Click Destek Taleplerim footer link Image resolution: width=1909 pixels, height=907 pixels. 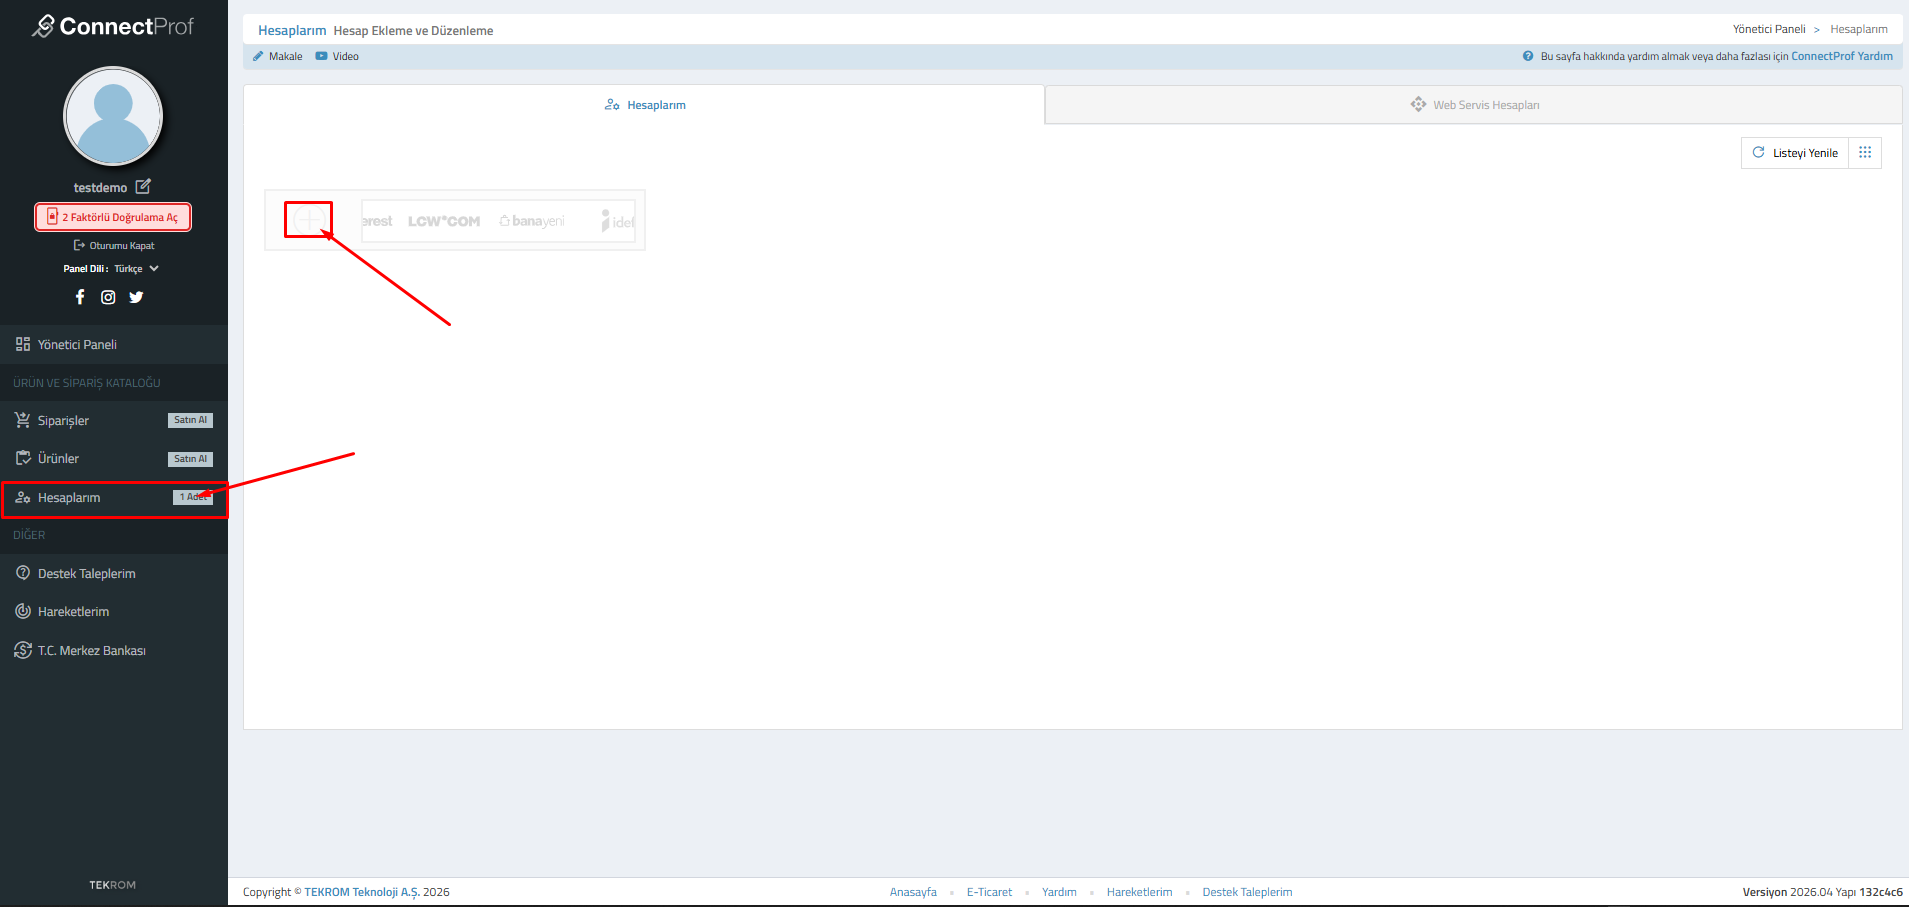point(1247,892)
